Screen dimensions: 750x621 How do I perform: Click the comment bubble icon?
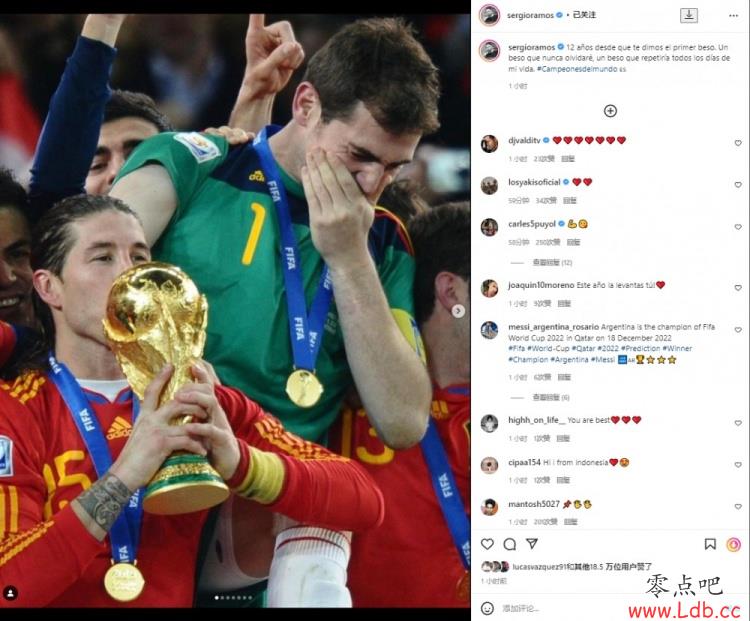point(510,544)
